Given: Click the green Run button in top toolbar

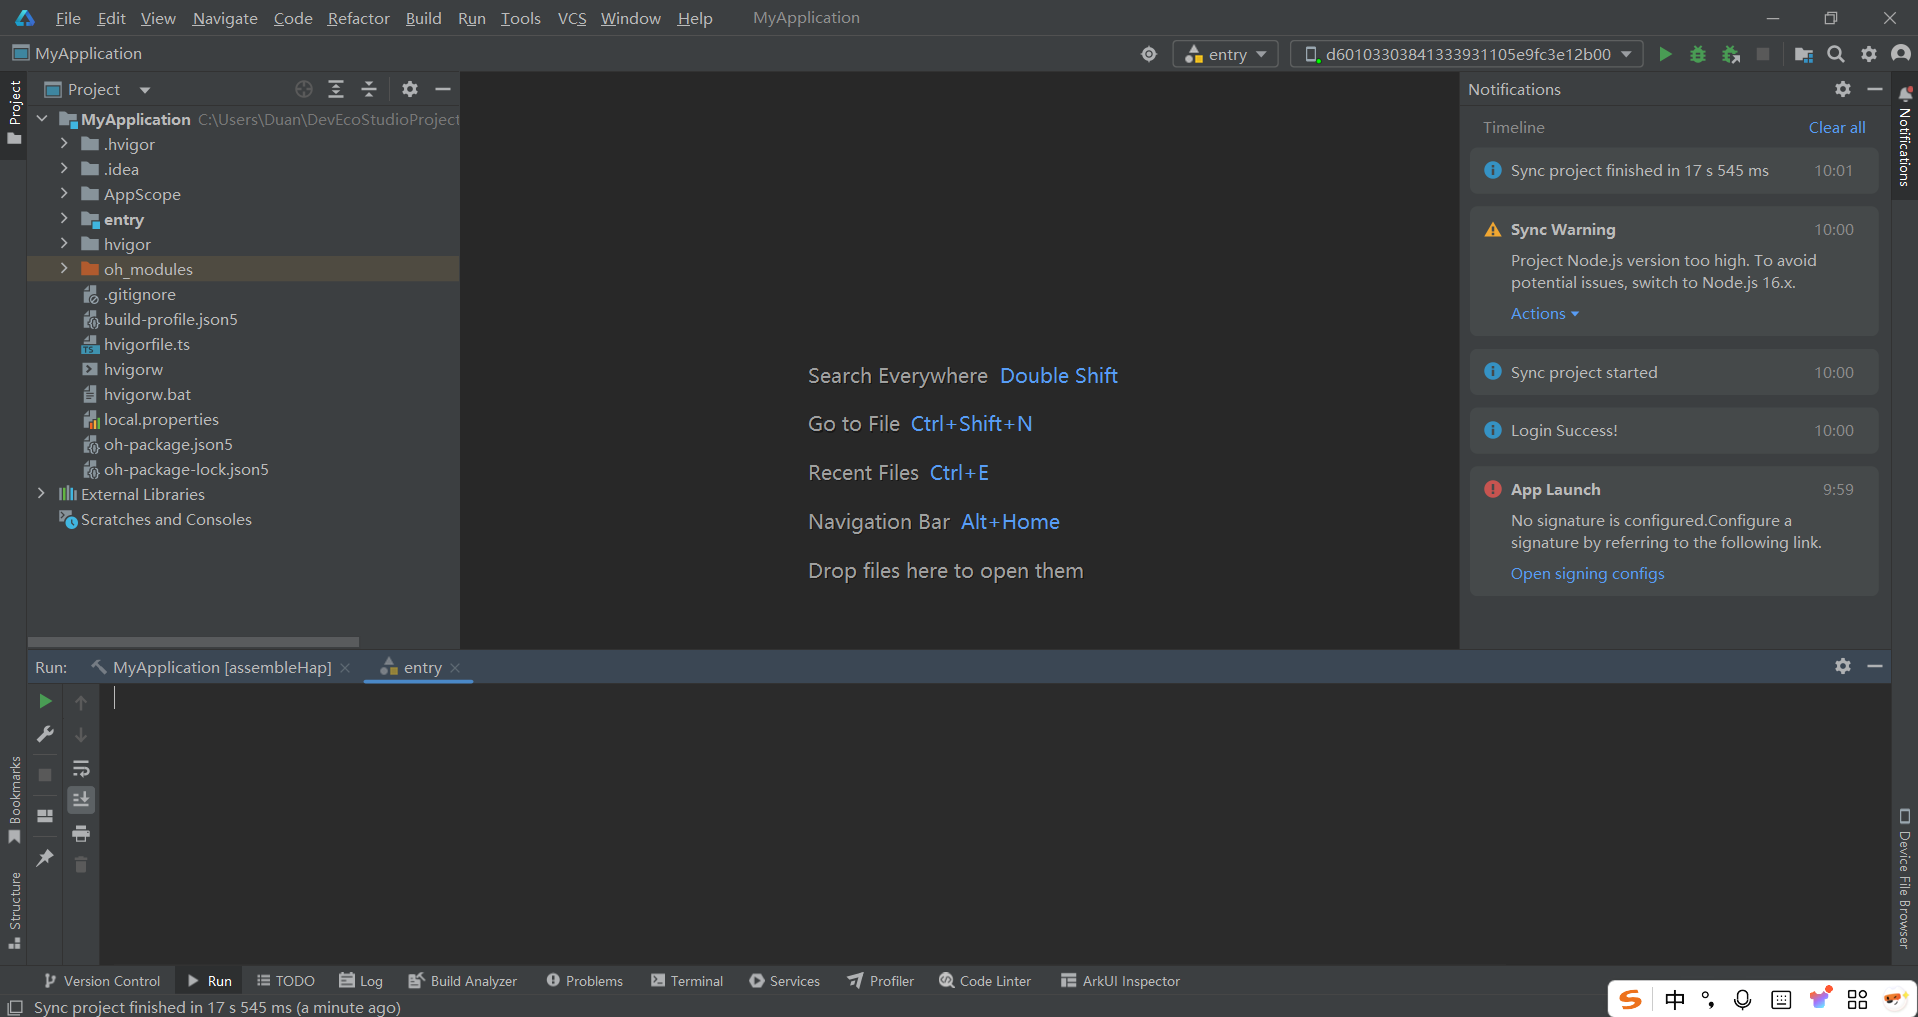Looking at the screenshot, I should [x=1665, y=54].
